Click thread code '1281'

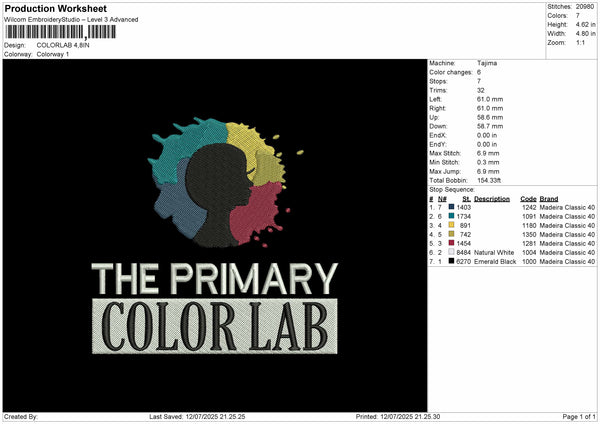tap(529, 243)
